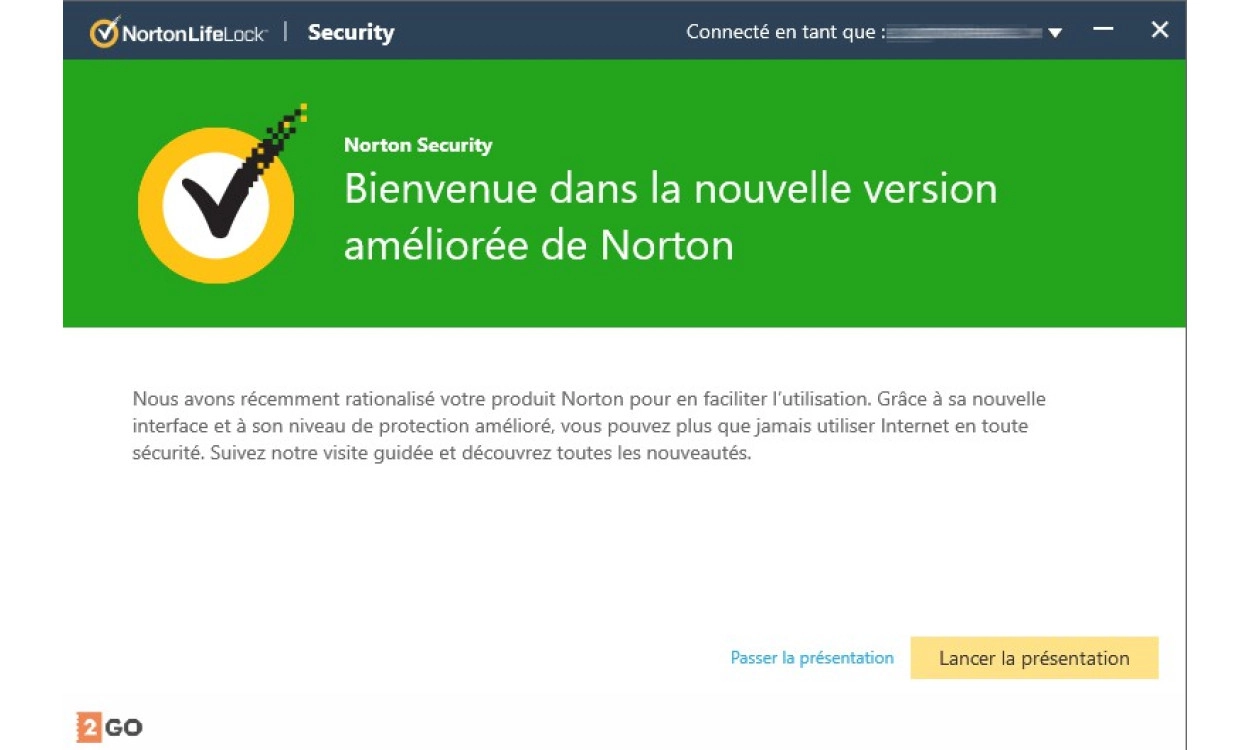Click the description paragraph about the new interface
Viewport: 1250px width, 750px height.
[588, 426]
